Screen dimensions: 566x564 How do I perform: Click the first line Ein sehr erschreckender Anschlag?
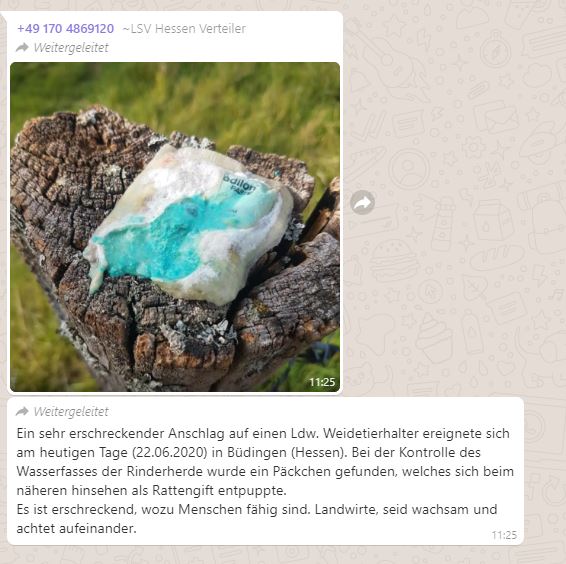[263, 433]
